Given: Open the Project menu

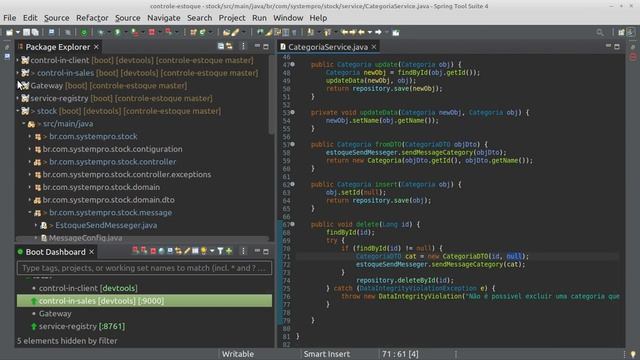Looking at the screenshot, I should pyautogui.click(x=232, y=18).
